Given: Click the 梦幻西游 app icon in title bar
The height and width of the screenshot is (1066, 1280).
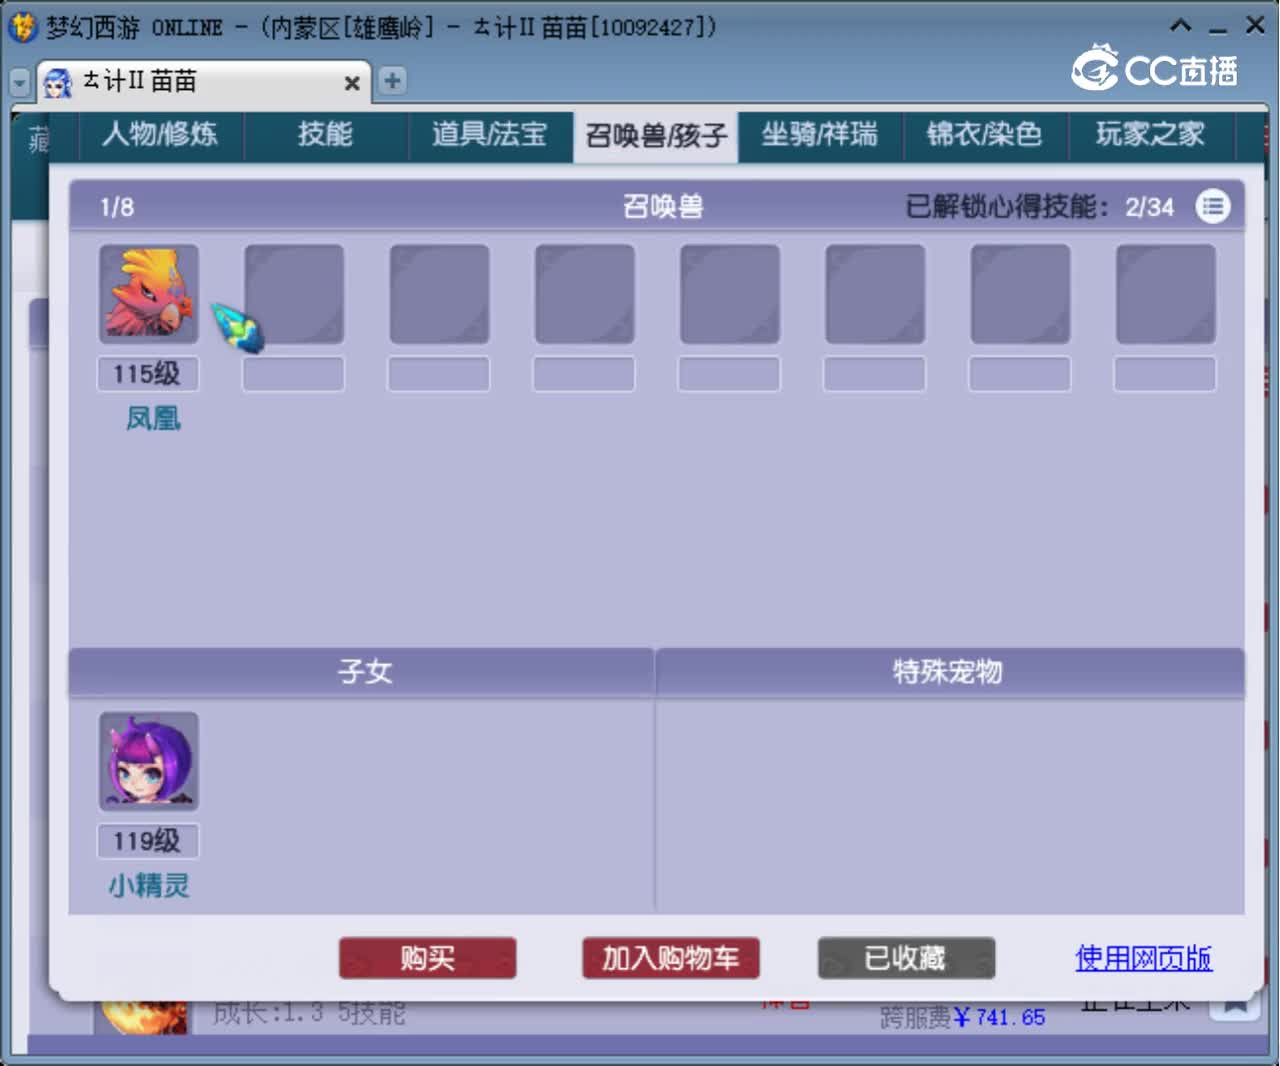Looking at the screenshot, I should coord(22,27).
